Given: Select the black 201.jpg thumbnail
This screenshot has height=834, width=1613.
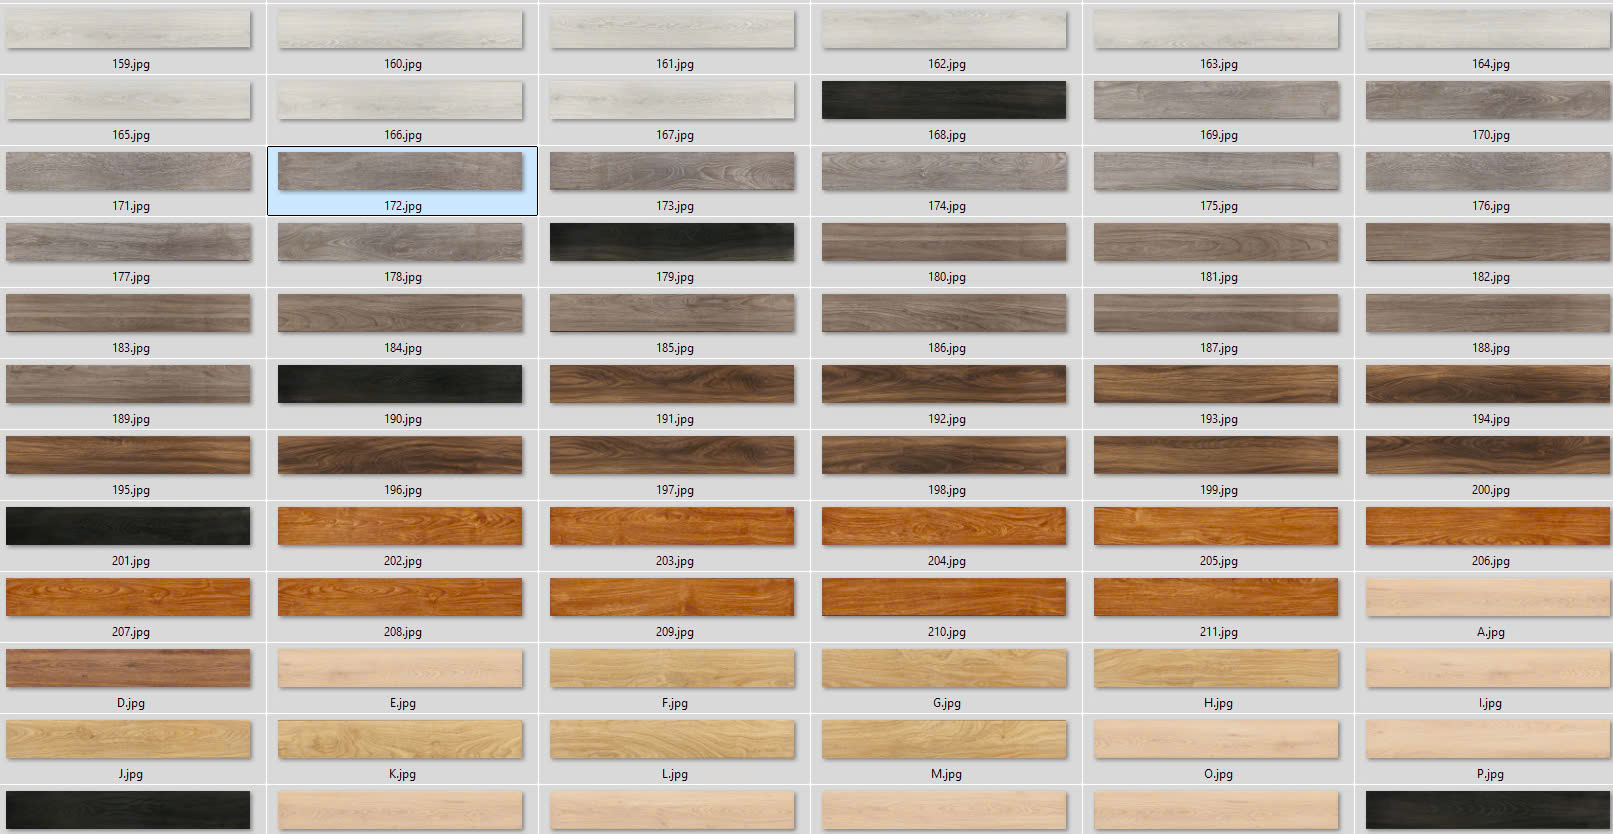Looking at the screenshot, I should pyautogui.click(x=128, y=526).
